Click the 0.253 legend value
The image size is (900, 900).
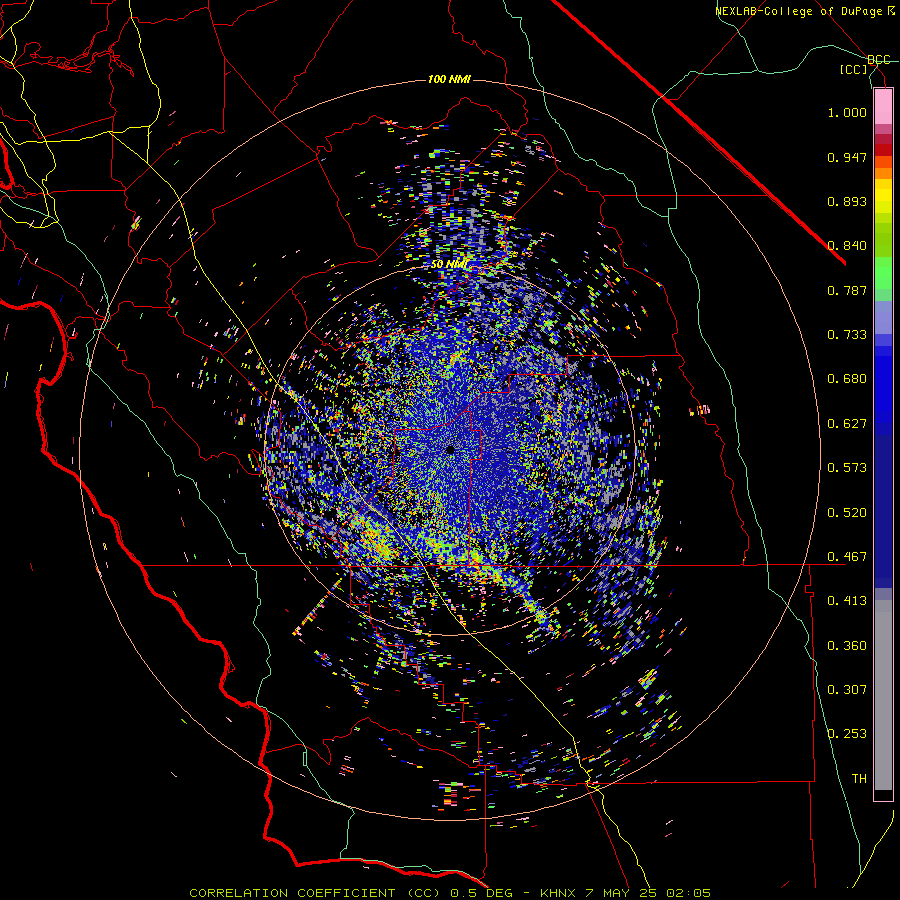coord(847,734)
